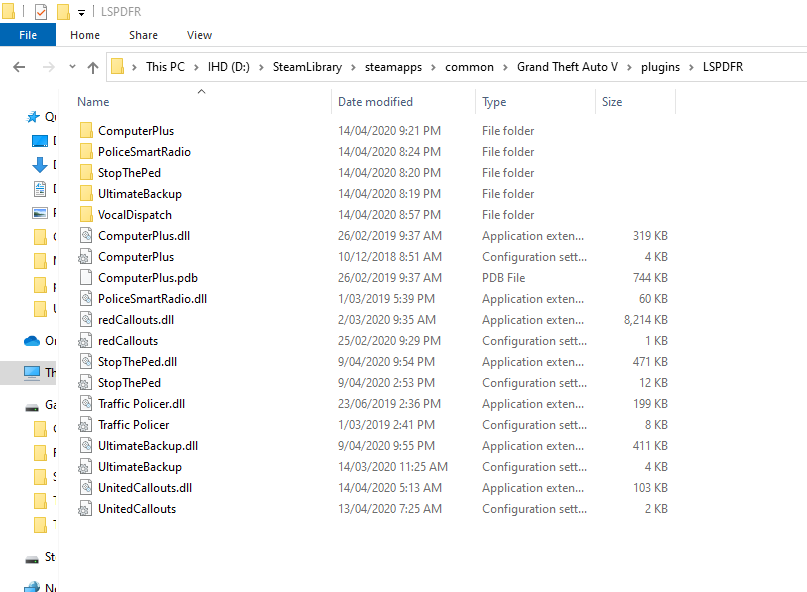Expand the chevron after This PC breadcrumb
This screenshot has height=592, width=807.
(196, 67)
